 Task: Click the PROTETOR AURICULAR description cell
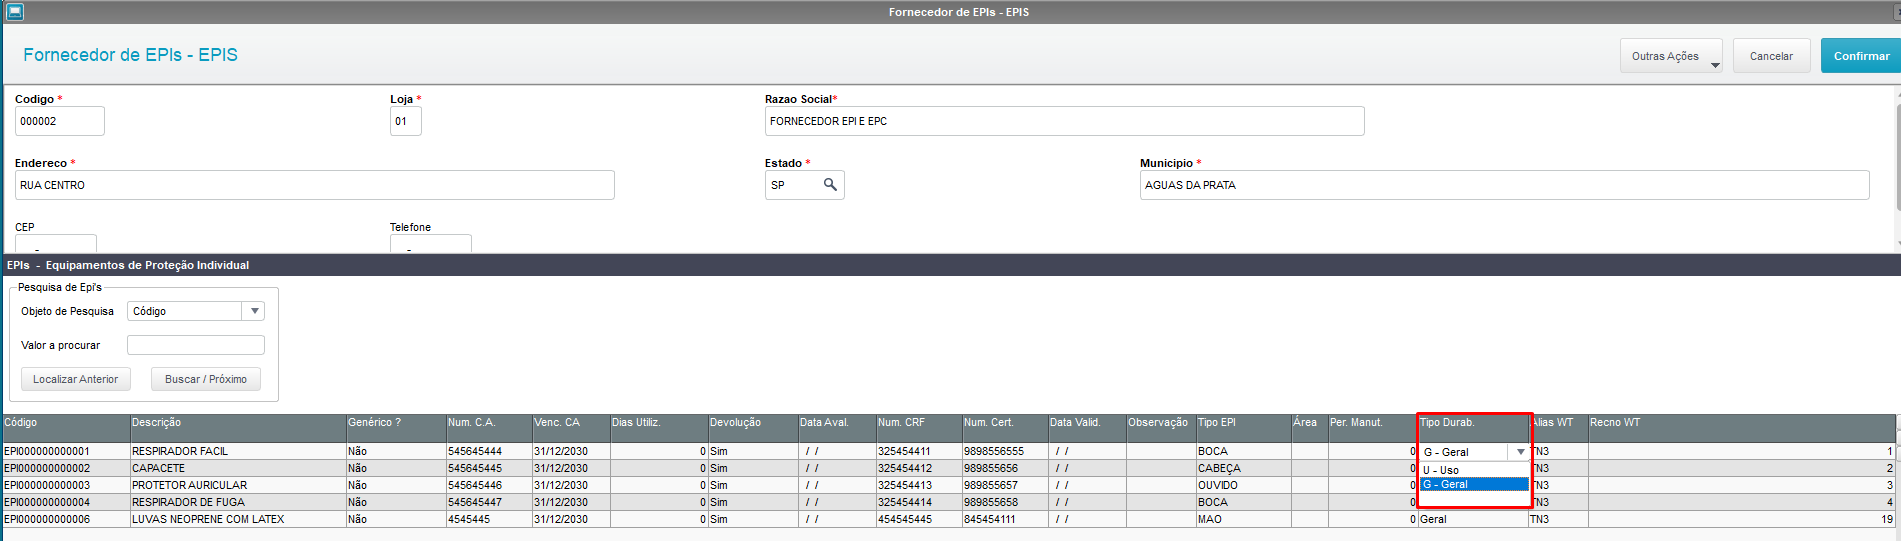[238, 485]
